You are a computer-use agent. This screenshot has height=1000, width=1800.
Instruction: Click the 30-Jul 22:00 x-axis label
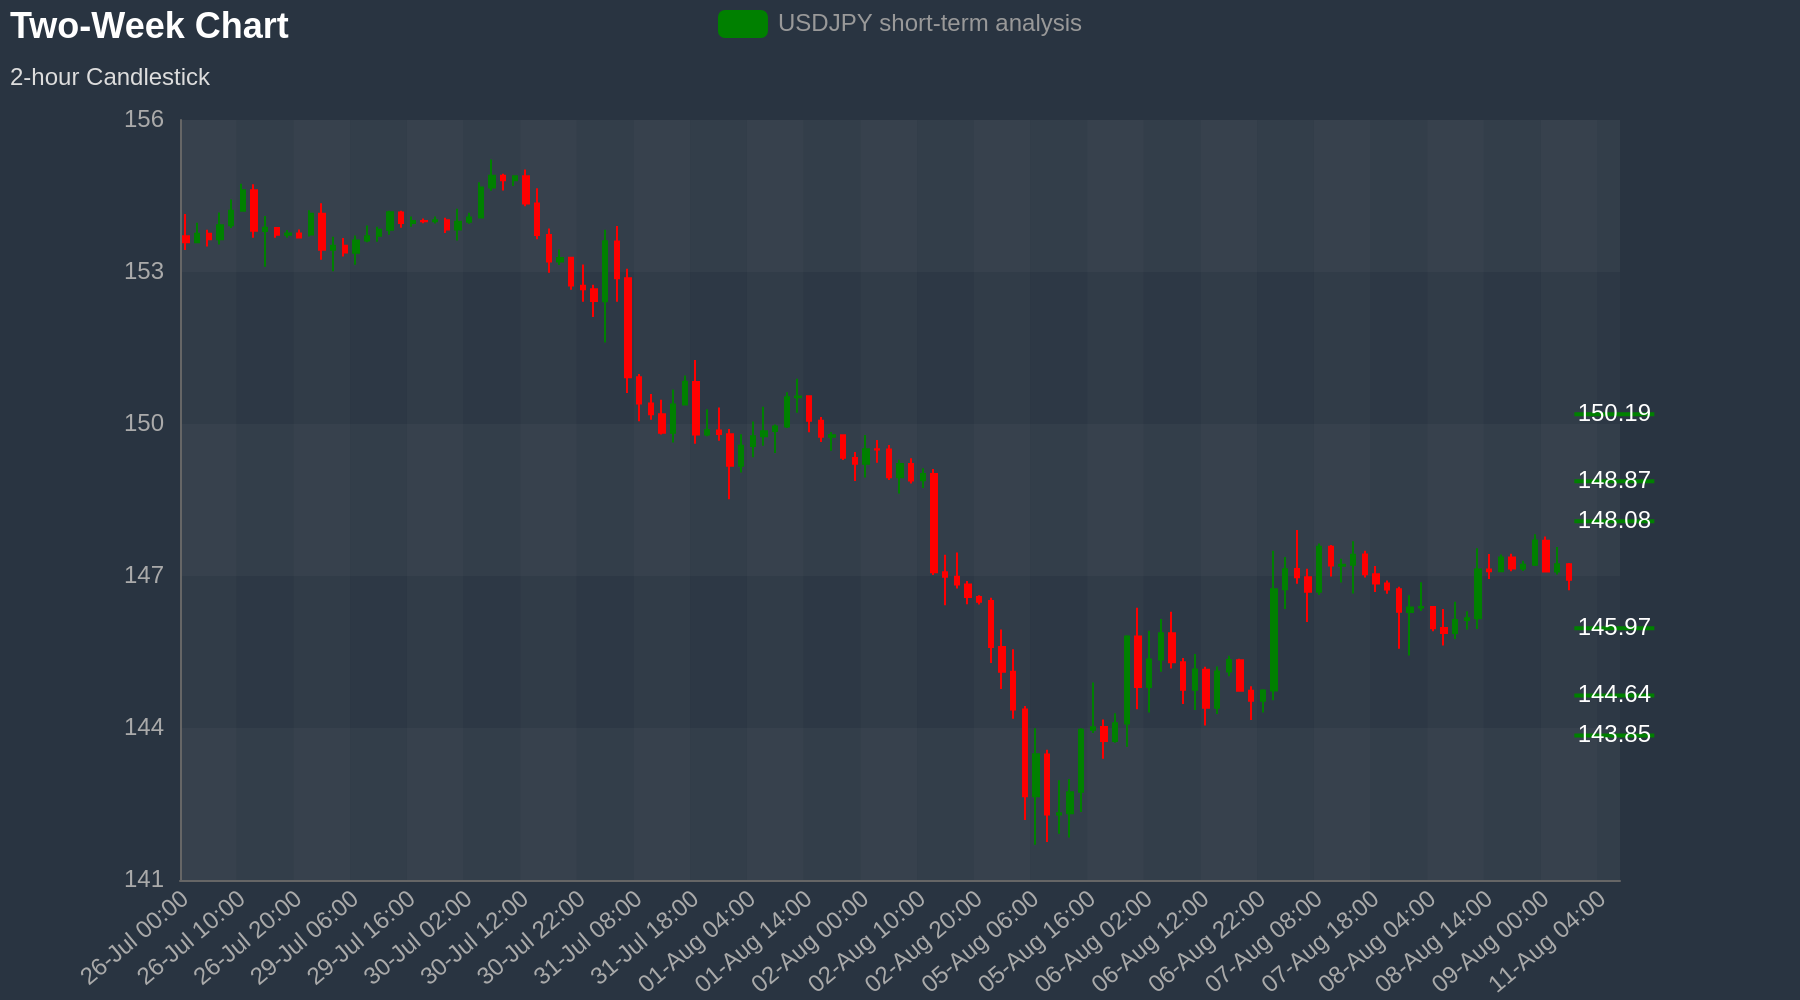pyautogui.click(x=532, y=938)
